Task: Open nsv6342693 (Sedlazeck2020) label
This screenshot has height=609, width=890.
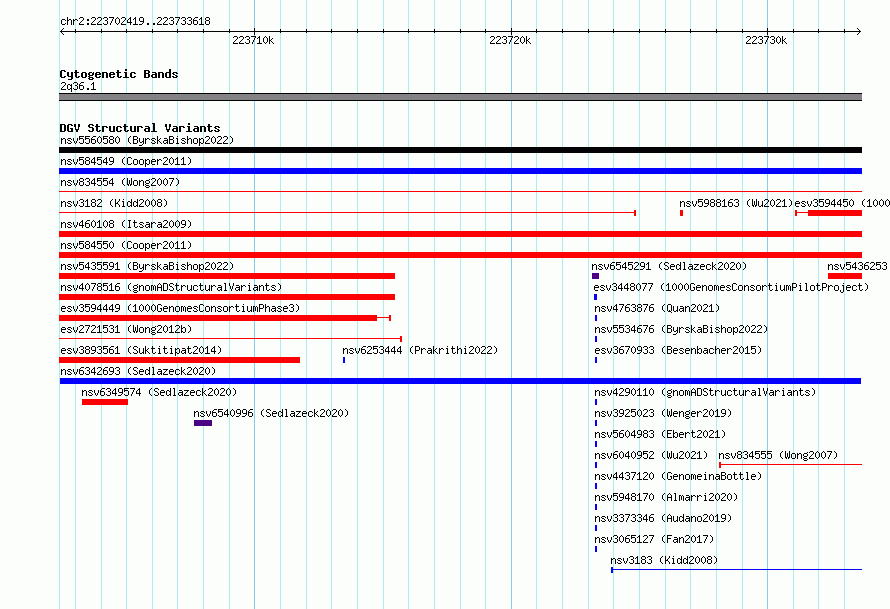Action: (x=138, y=371)
